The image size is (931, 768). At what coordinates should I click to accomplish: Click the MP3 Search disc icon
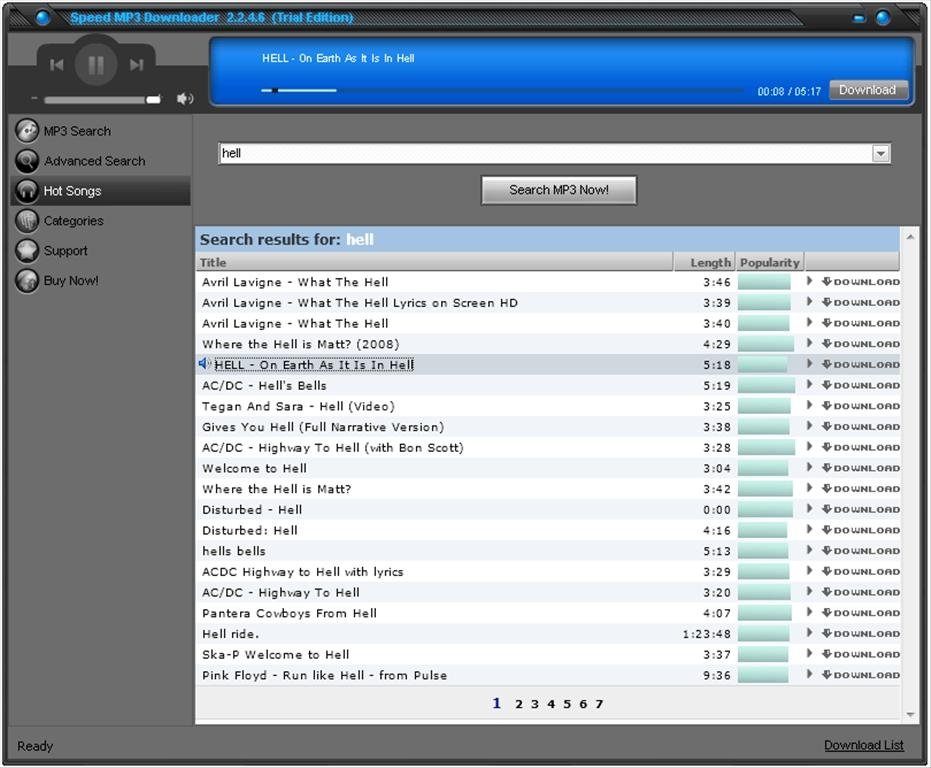tap(27, 131)
